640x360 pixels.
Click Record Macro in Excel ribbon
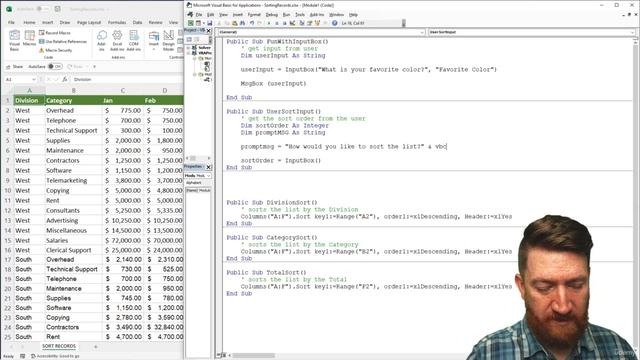55,33
